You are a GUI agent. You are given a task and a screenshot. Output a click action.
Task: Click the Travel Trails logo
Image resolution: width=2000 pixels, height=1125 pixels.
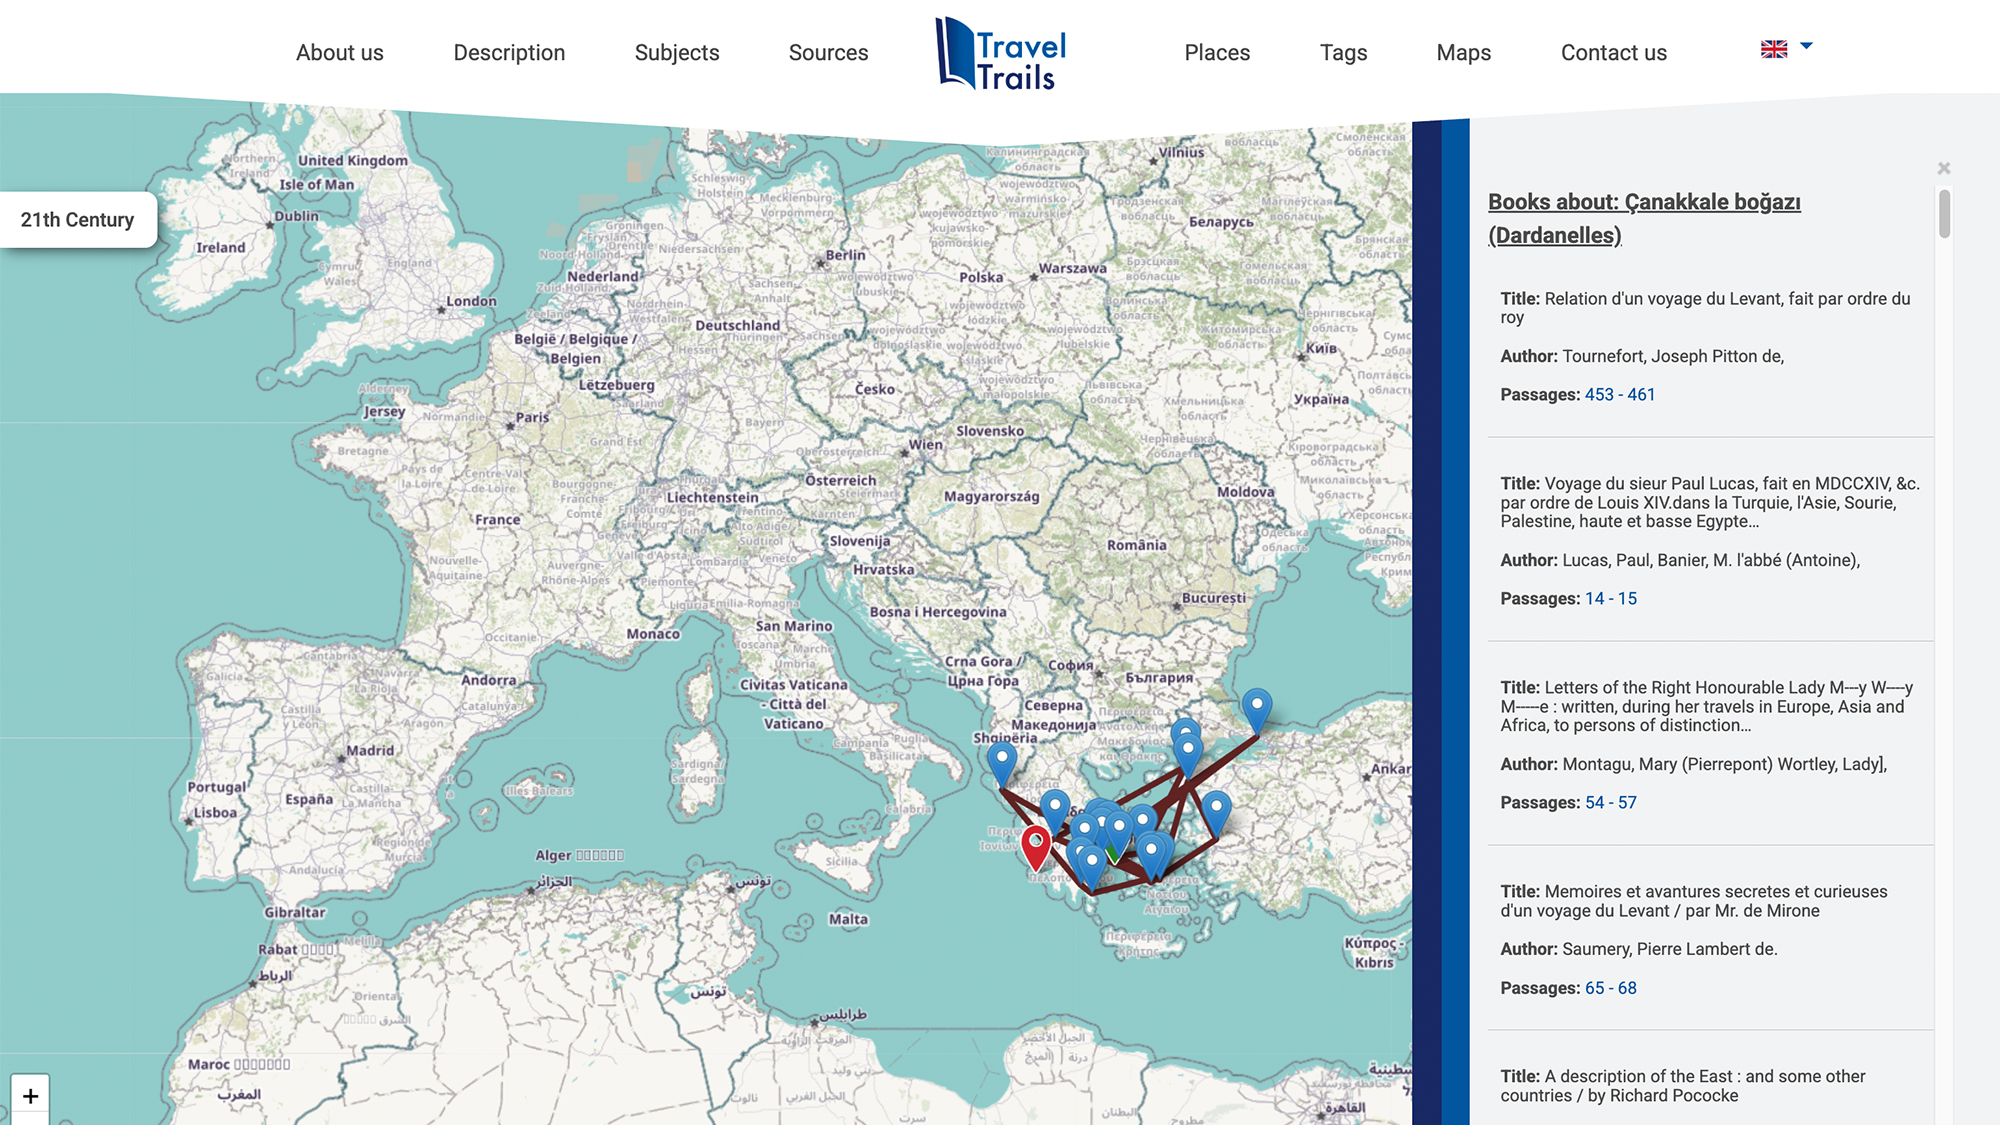click(1001, 53)
